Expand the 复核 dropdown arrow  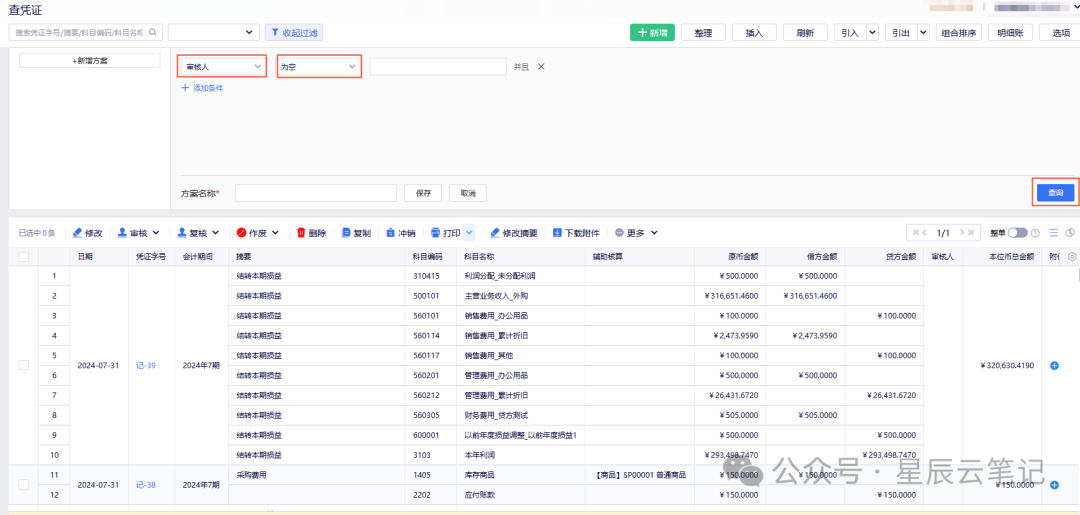[216, 233]
